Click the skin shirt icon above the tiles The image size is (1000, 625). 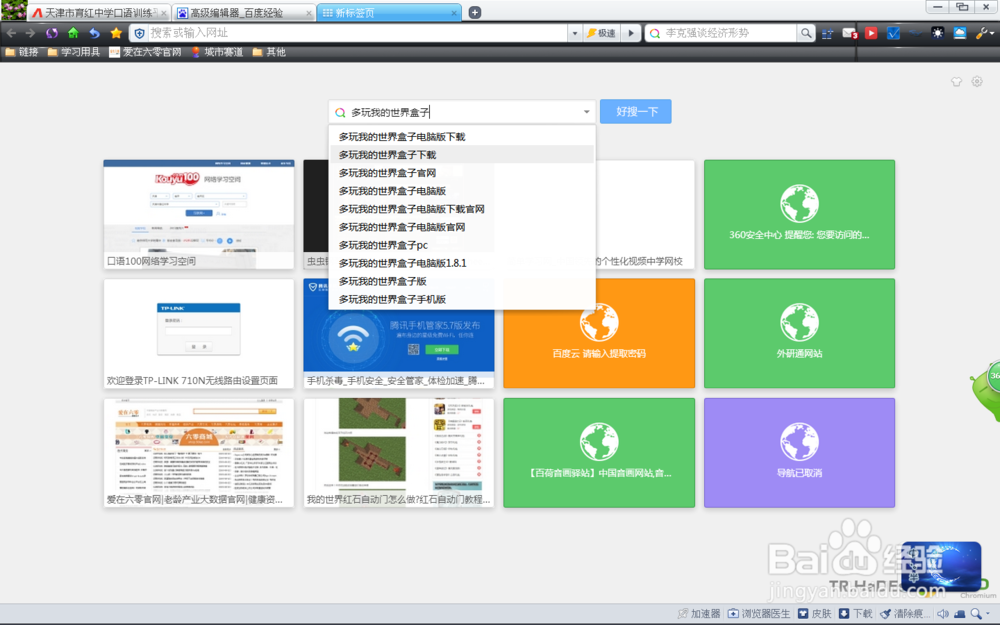tap(956, 82)
